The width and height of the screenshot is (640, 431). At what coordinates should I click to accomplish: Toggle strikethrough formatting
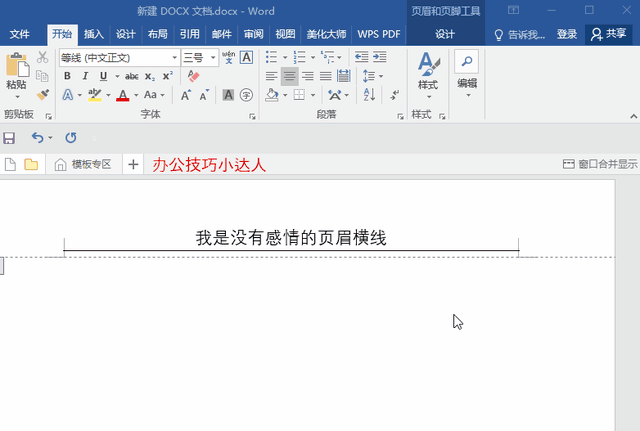131,76
